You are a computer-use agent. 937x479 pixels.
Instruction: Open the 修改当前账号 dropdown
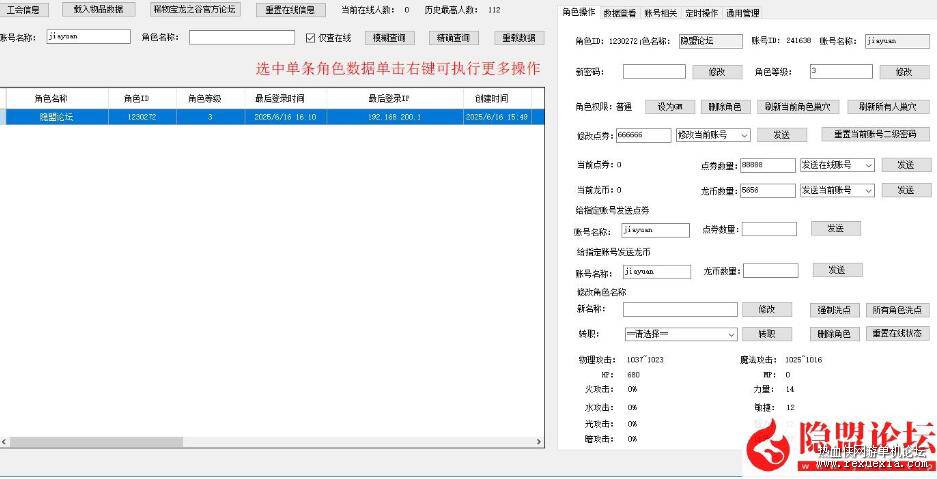pos(713,135)
